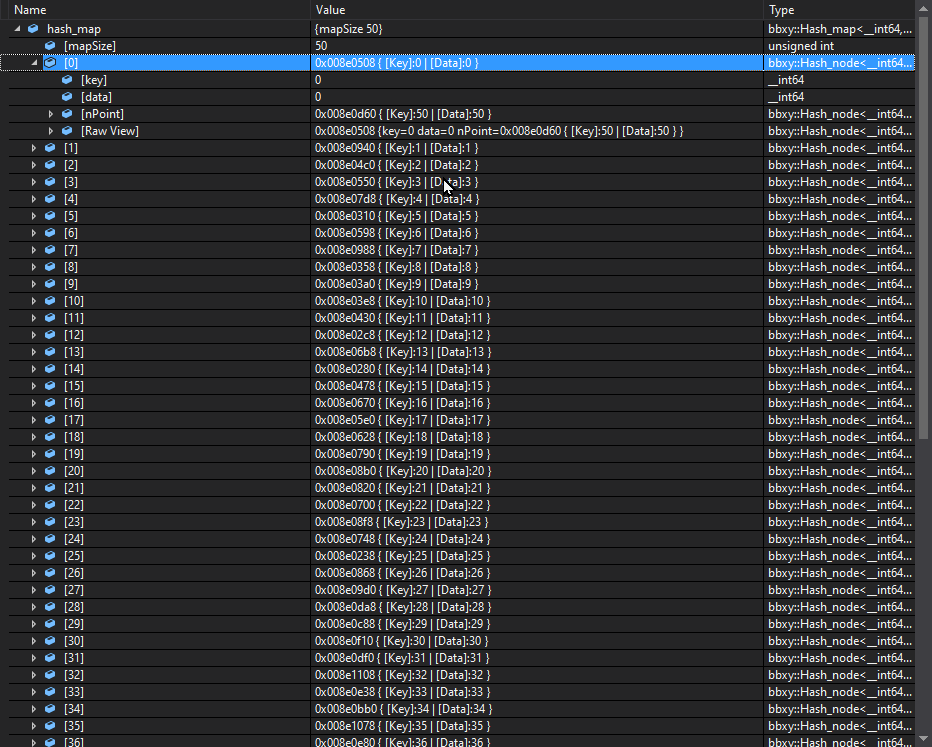Click the [mapSize] field cube icon
932x747 pixels.
[x=51, y=45]
